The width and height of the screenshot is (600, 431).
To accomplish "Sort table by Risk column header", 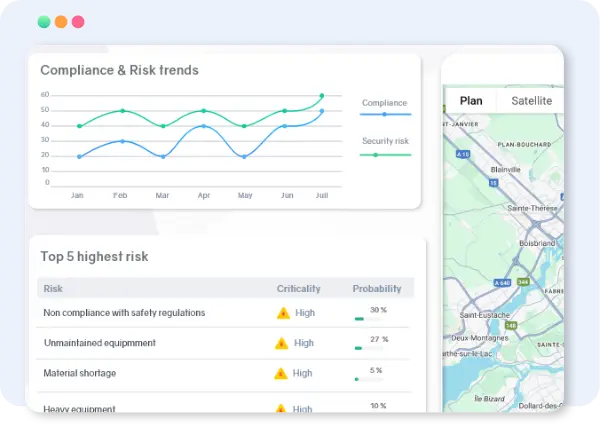I will click(x=53, y=289).
